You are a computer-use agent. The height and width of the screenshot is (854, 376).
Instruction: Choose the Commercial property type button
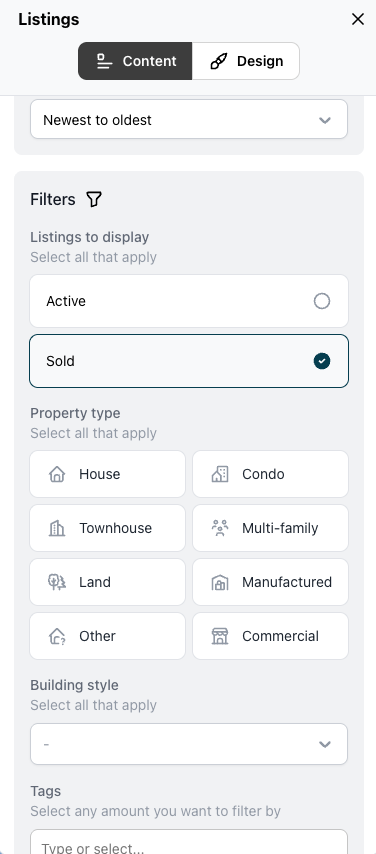[270, 636]
